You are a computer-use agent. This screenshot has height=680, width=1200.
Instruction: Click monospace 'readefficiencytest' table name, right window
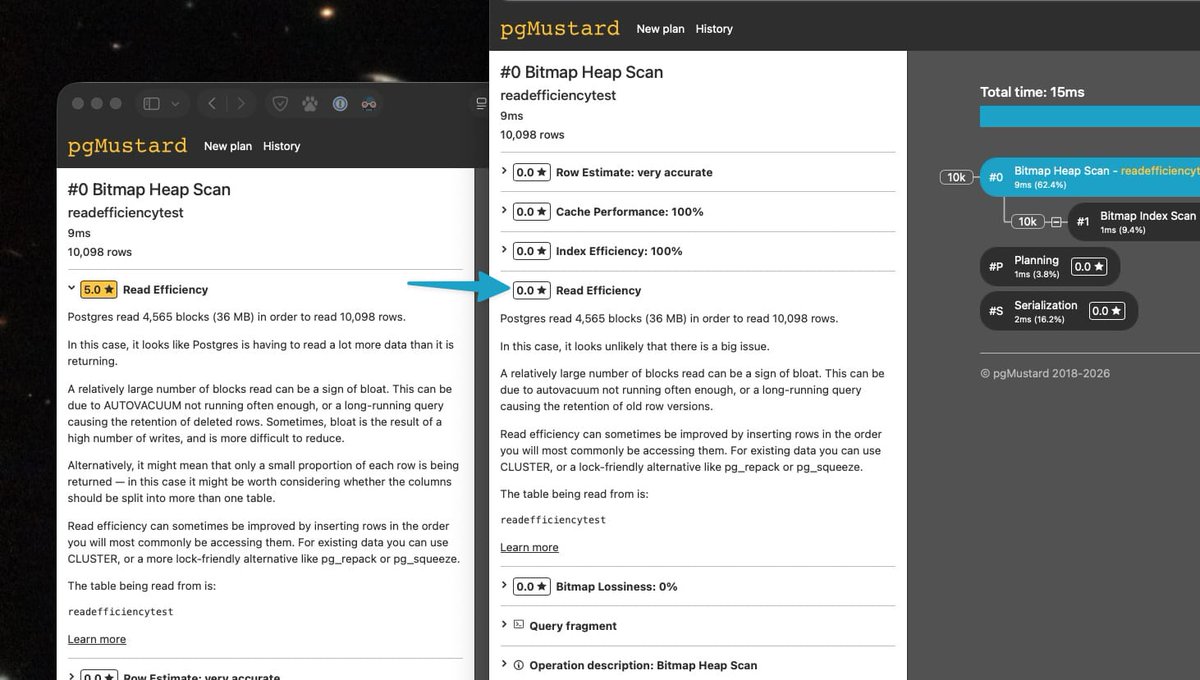click(x=553, y=520)
